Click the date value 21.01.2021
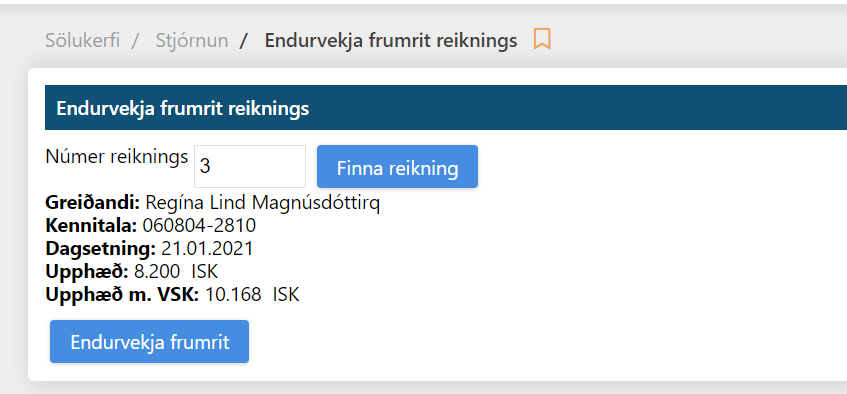This screenshot has width=847, height=394. click(x=207, y=248)
